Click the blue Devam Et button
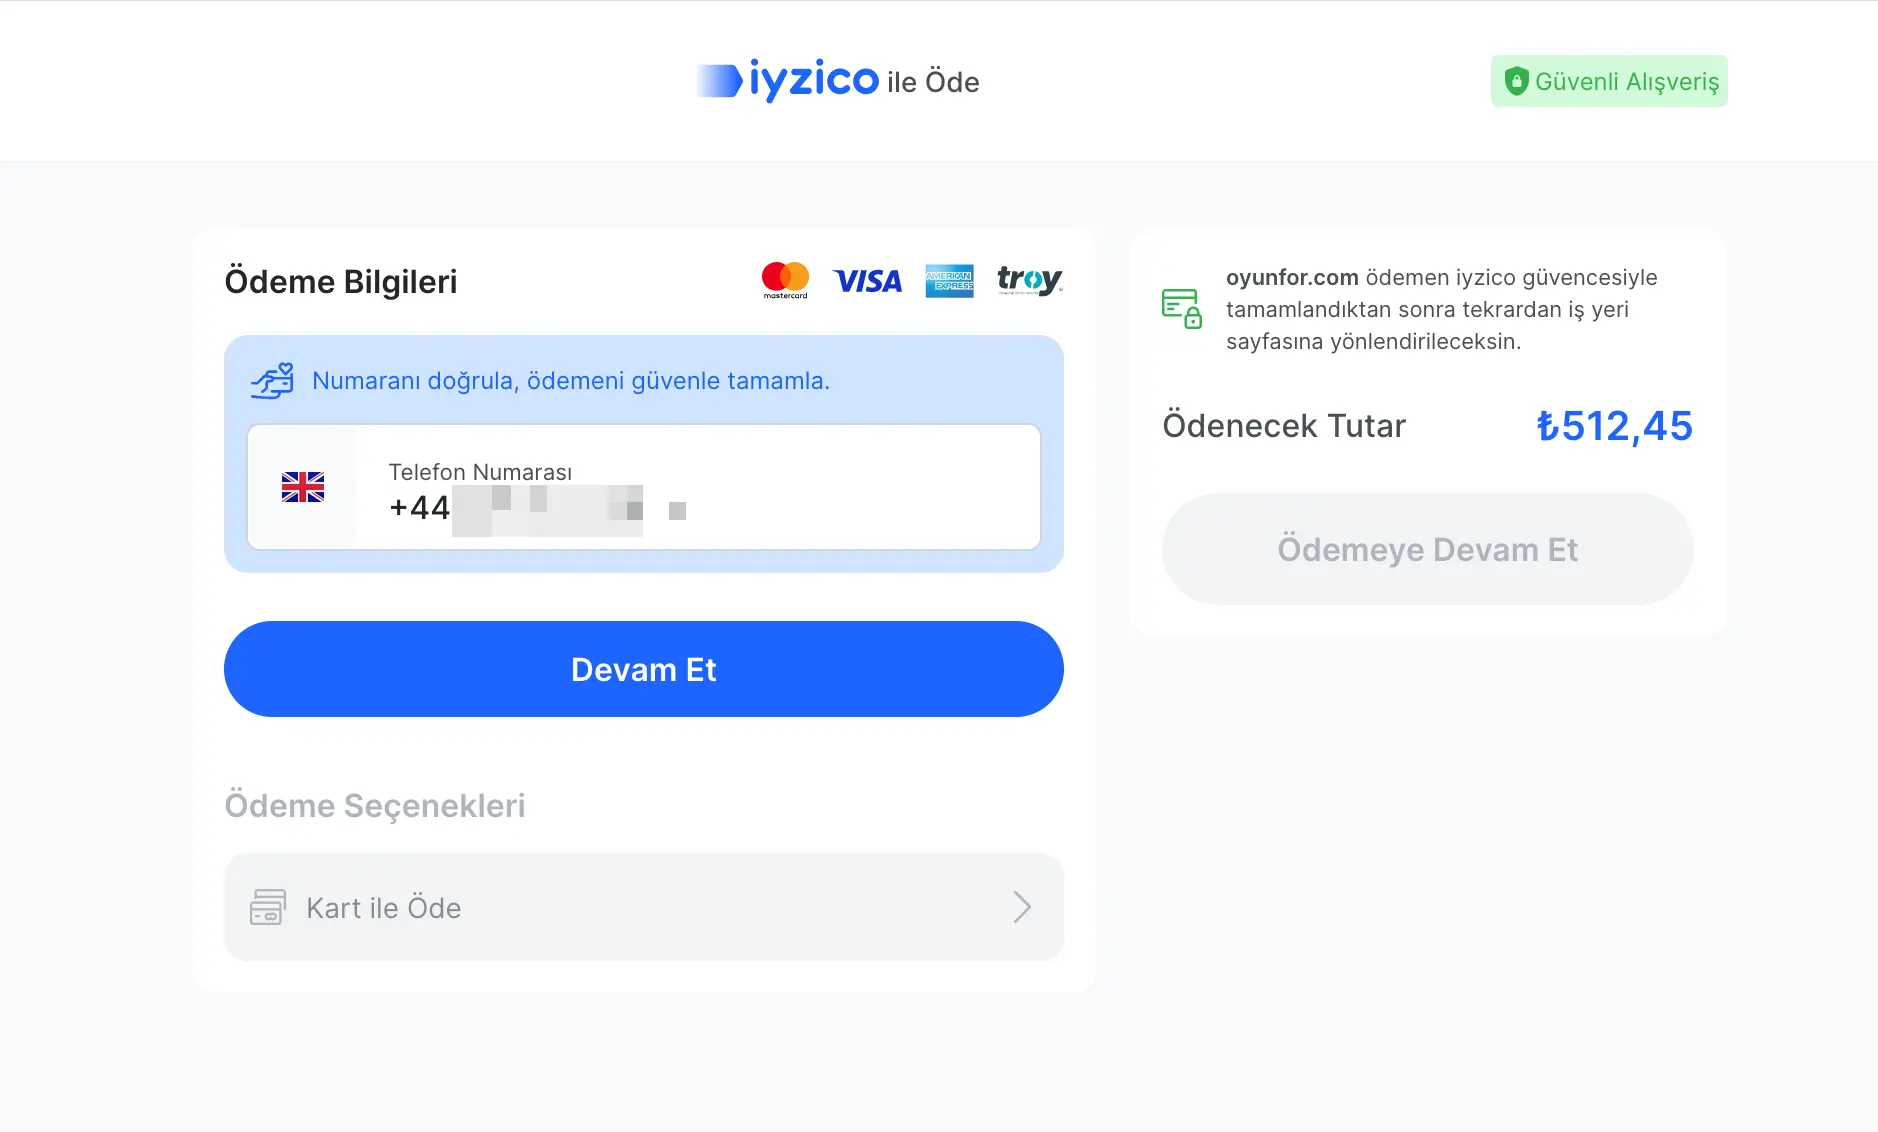This screenshot has height=1132, width=1878. tap(644, 669)
